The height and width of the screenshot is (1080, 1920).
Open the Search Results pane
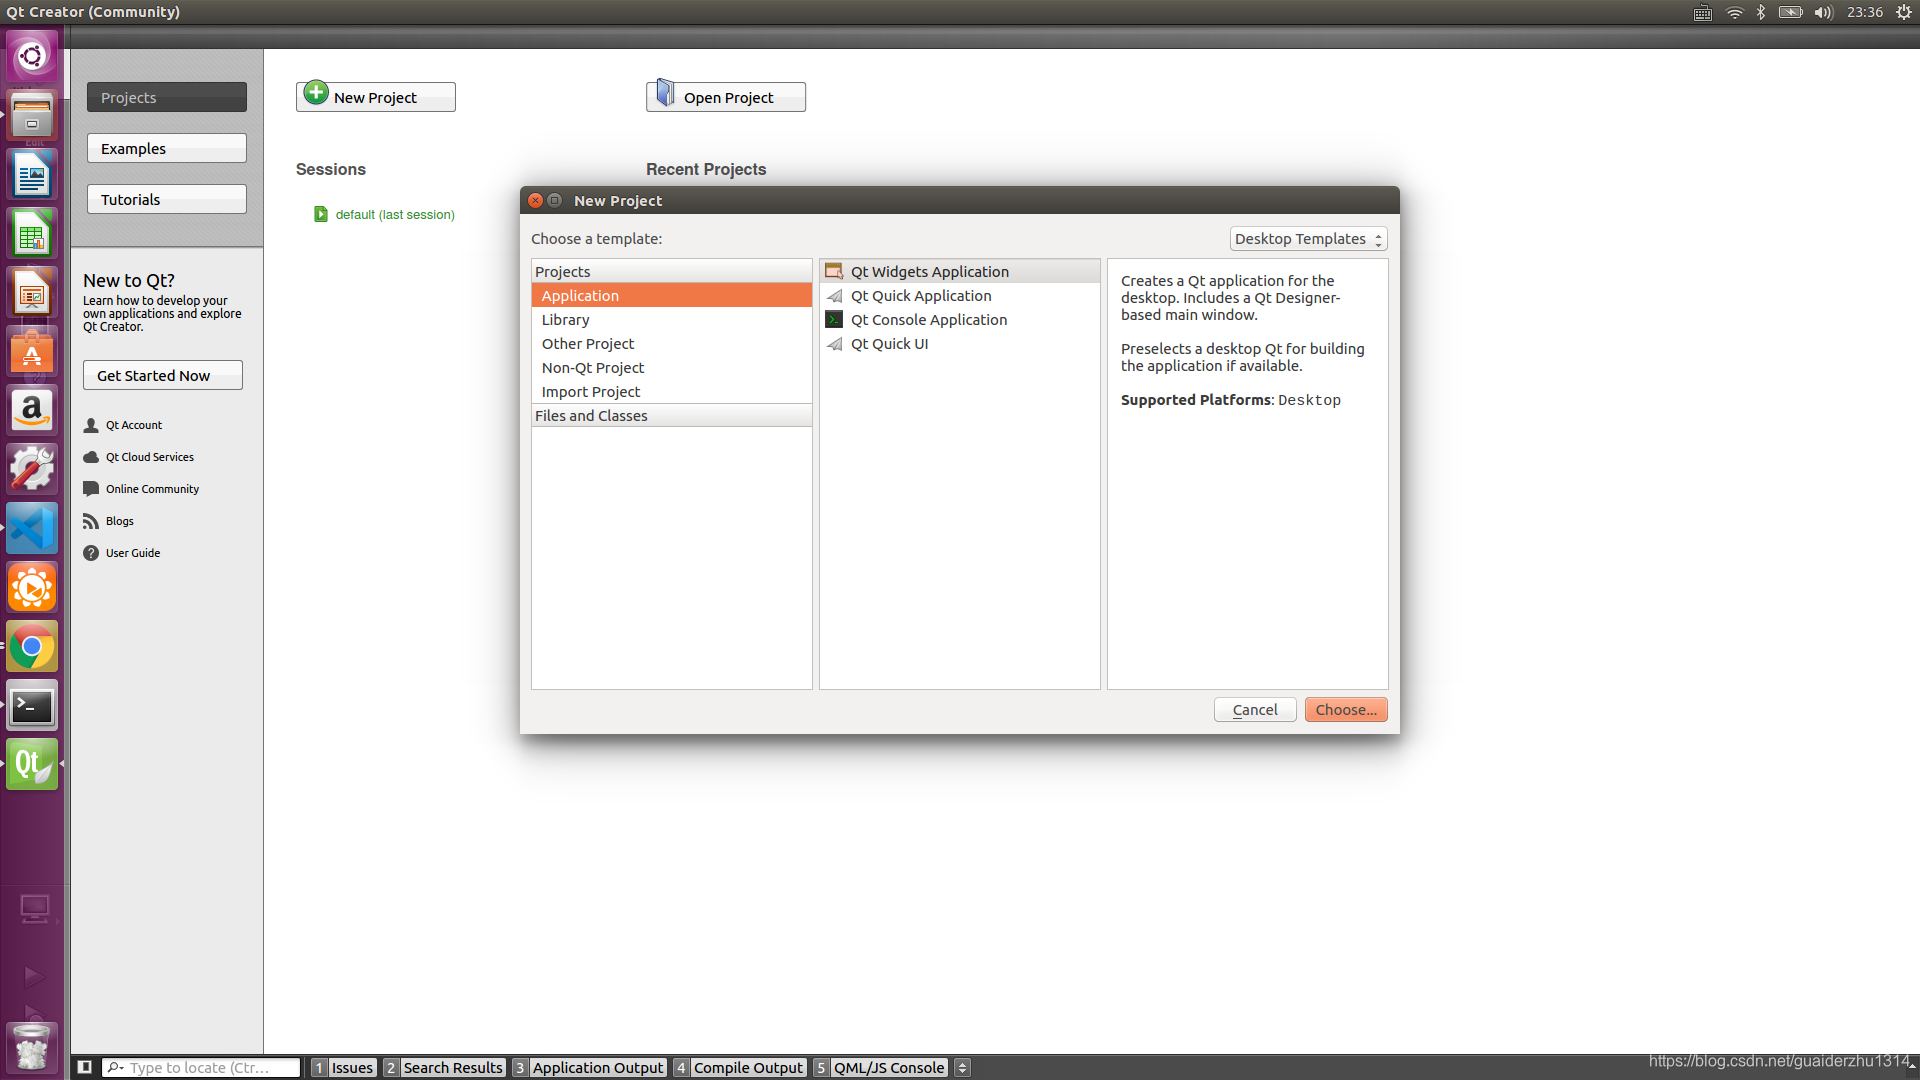pyautogui.click(x=444, y=1067)
